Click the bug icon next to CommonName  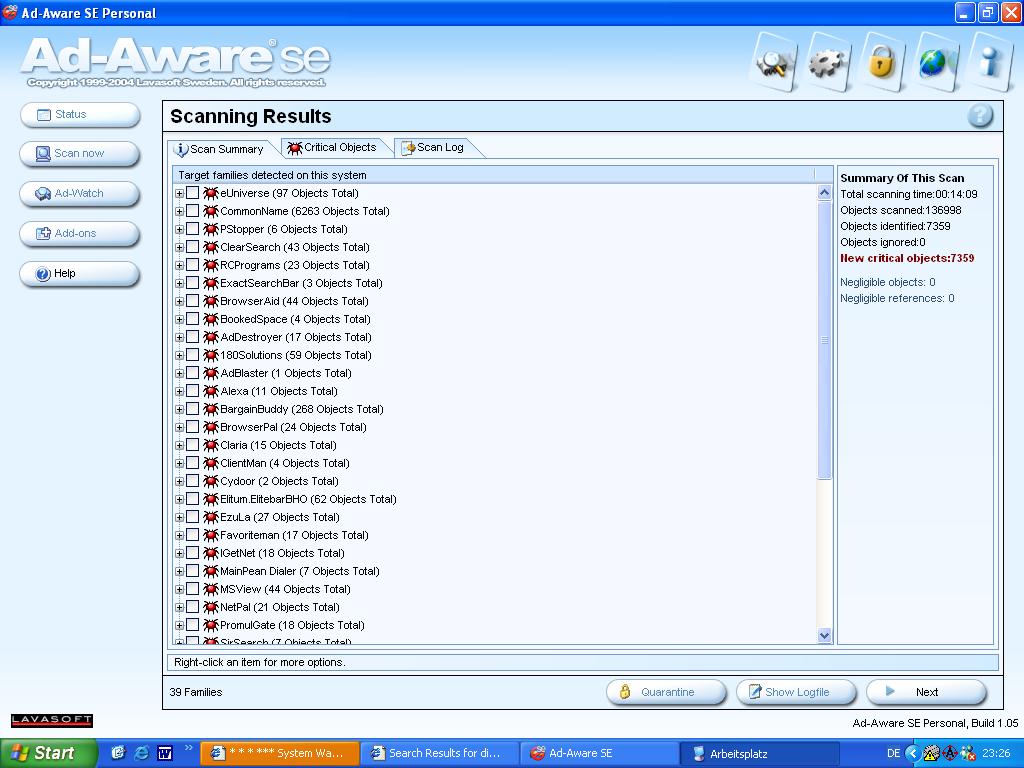(210, 211)
